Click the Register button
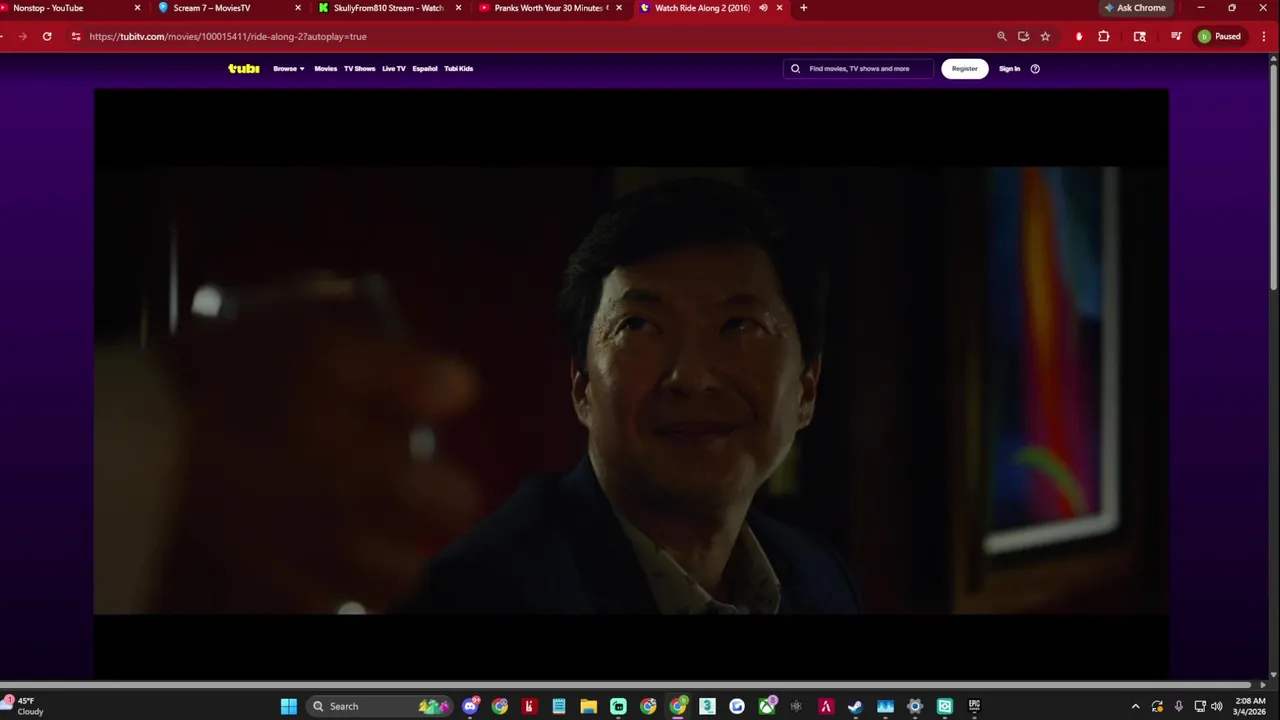Image resolution: width=1280 pixels, height=720 pixels. [965, 69]
